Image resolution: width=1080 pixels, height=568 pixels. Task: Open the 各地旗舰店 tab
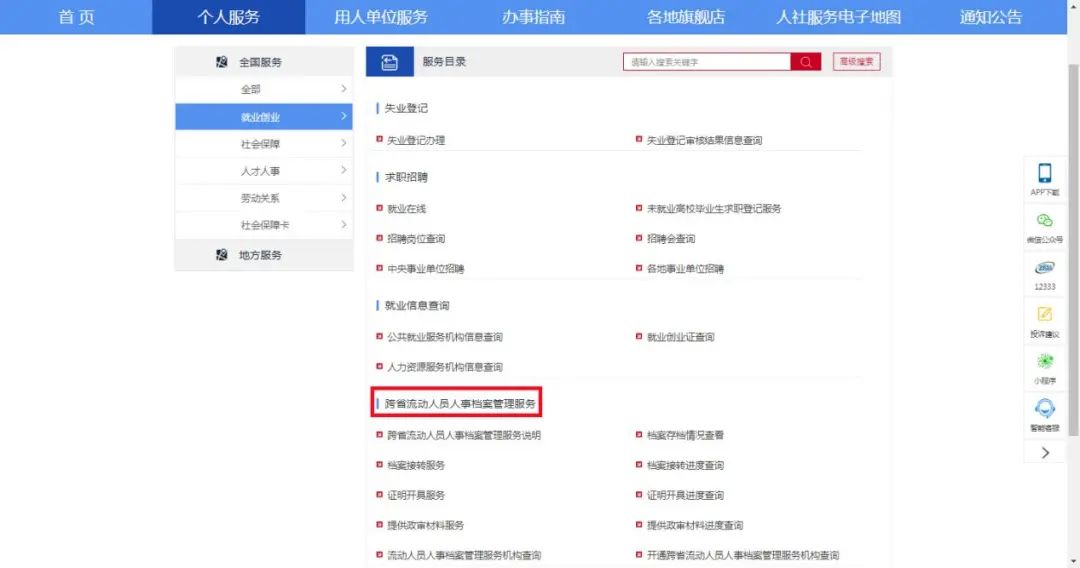[685, 17]
